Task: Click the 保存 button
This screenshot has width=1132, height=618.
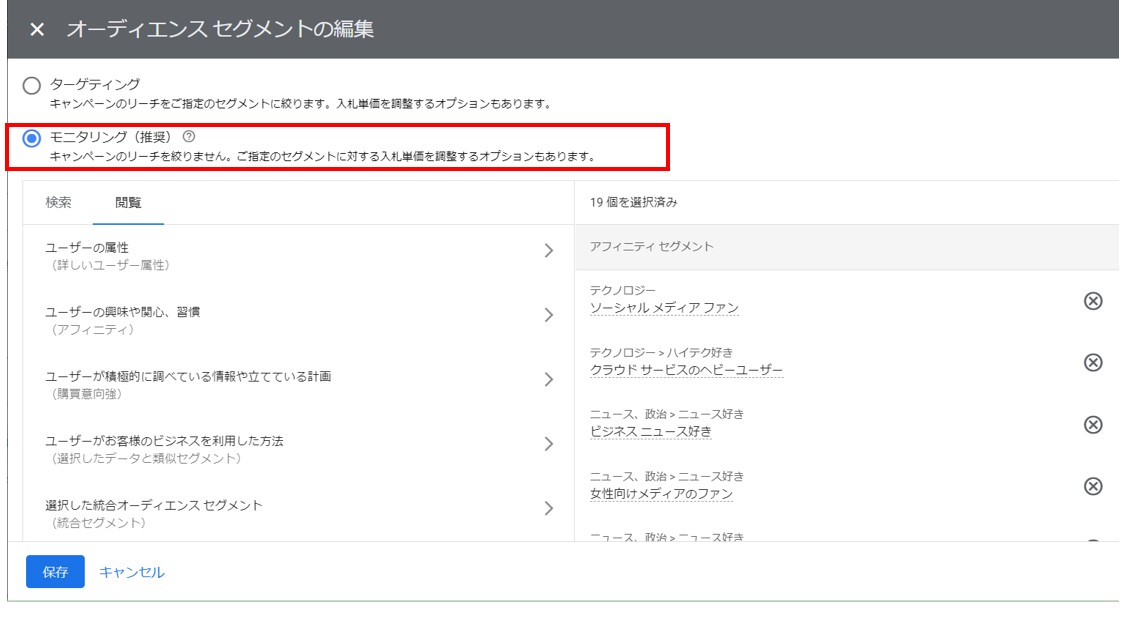Action: (55, 572)
